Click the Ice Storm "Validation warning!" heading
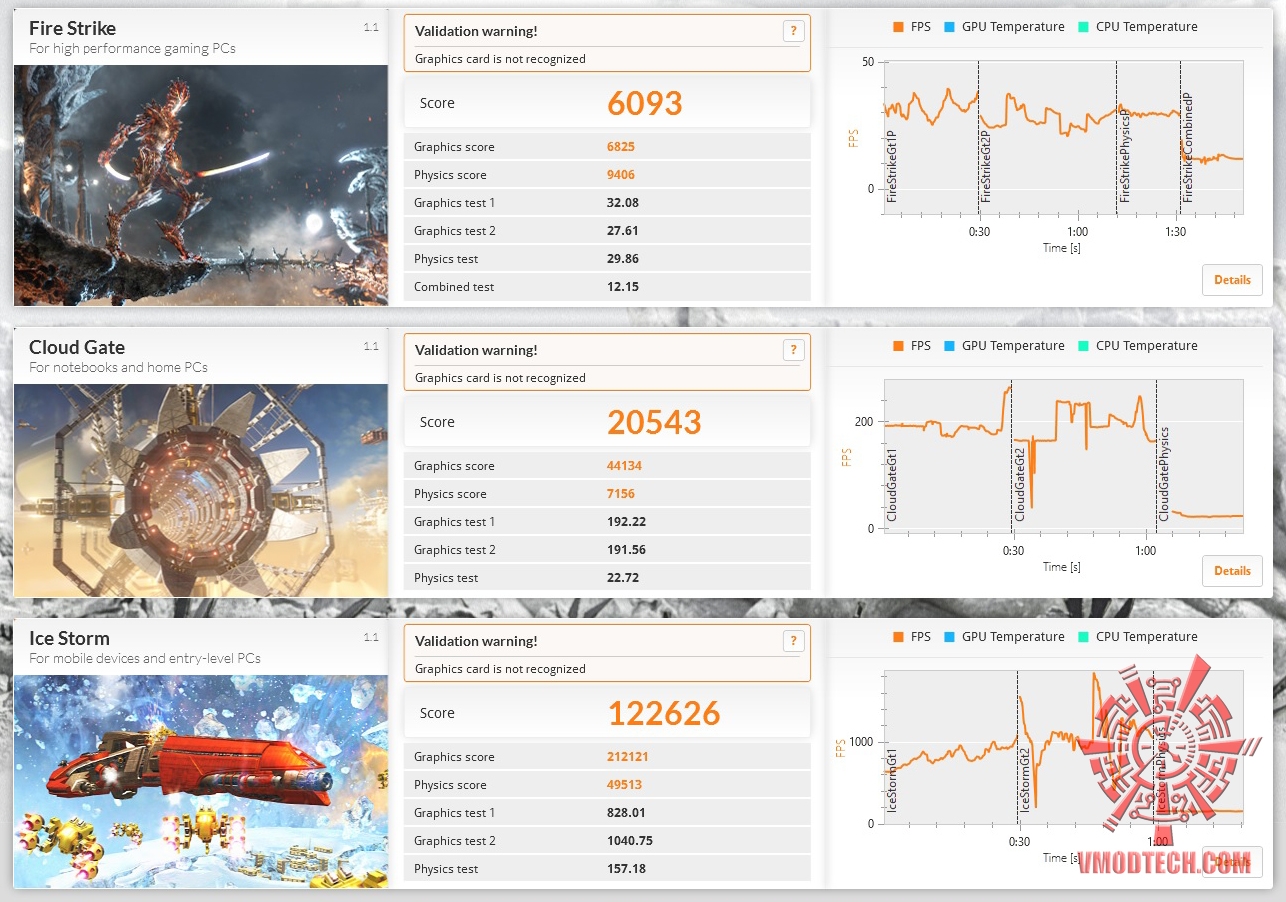The image size is (1286, 902). [x=476, y=641]
